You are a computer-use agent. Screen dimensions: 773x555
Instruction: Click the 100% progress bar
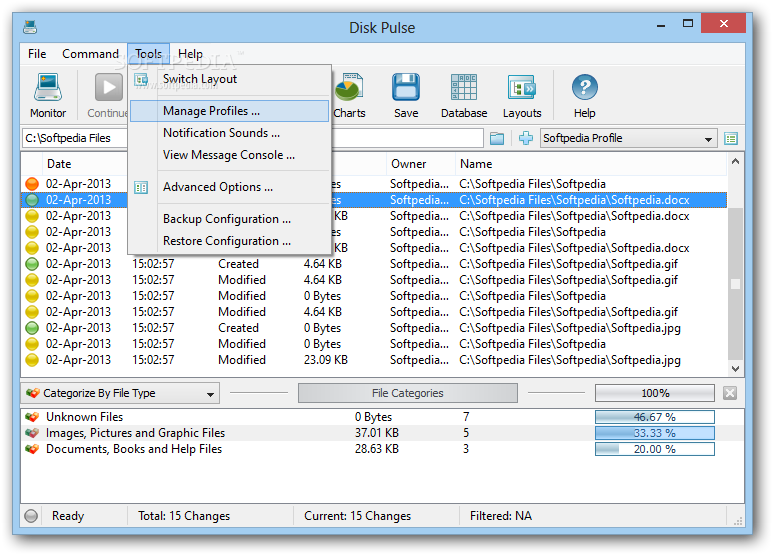[x=655, y=393]
